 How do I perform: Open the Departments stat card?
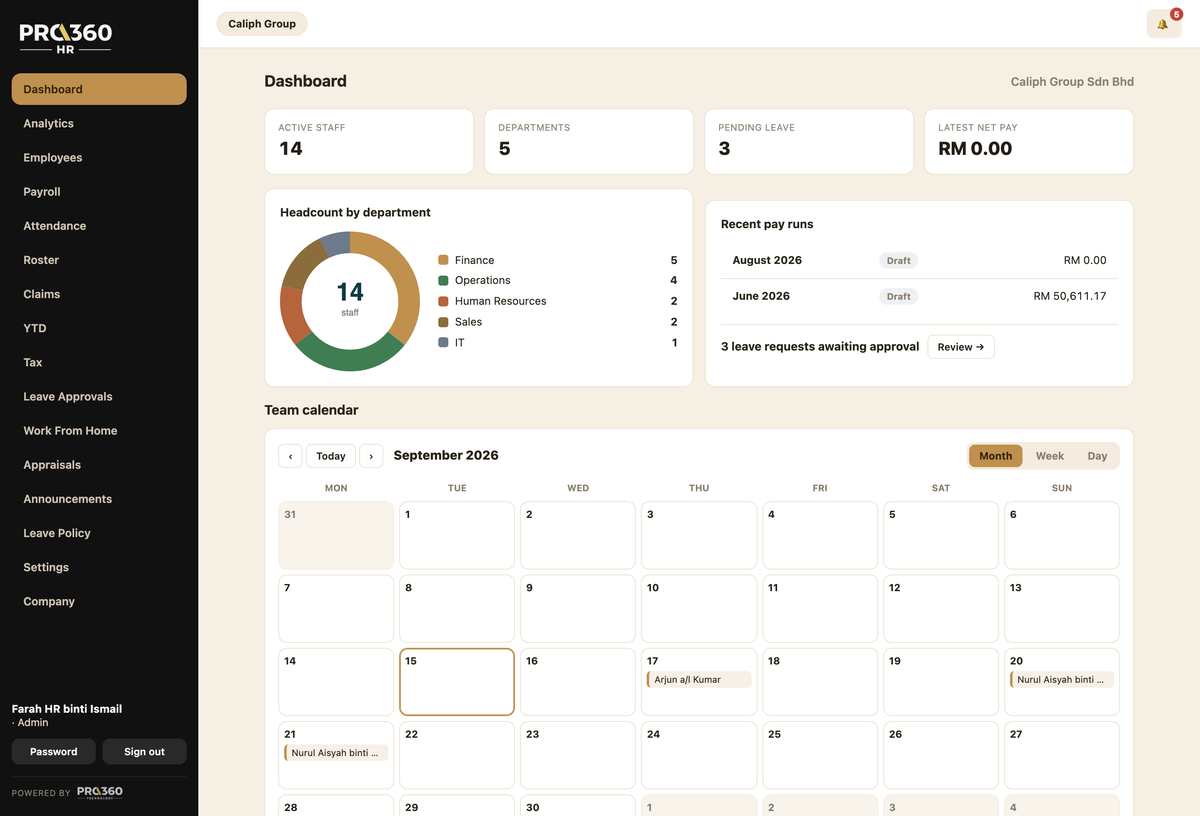point(589,142)
